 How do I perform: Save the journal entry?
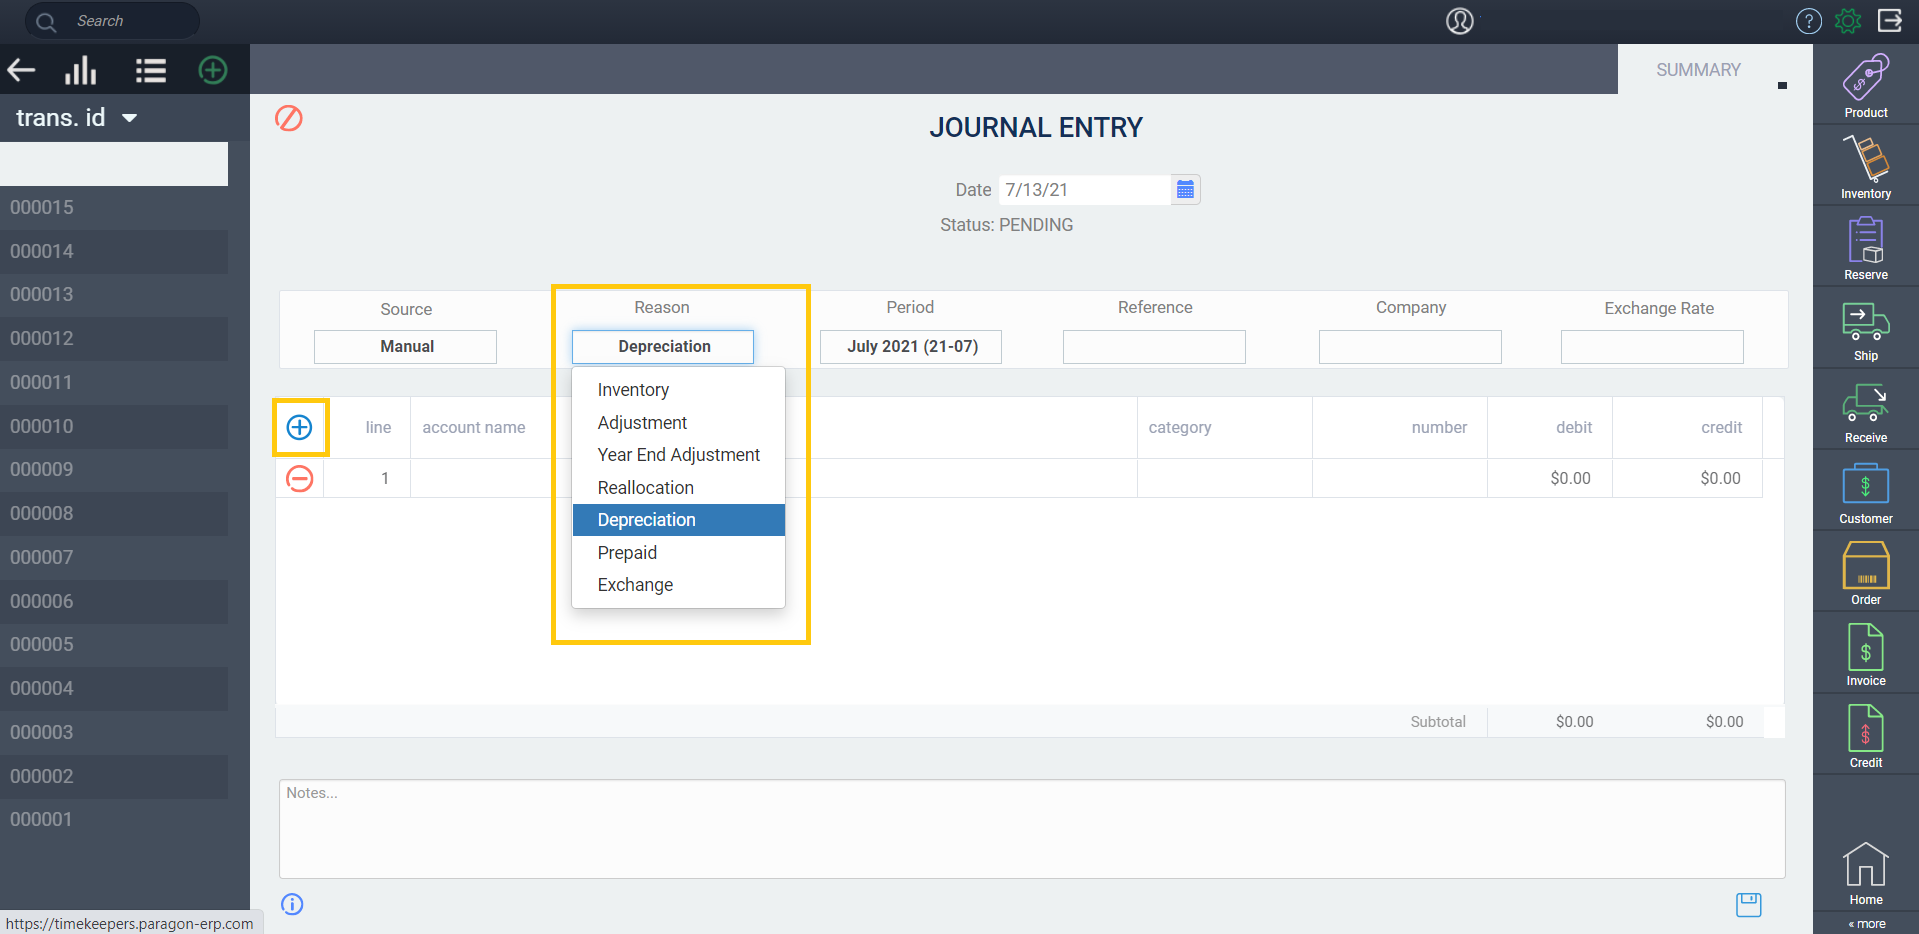[1749, 904]
